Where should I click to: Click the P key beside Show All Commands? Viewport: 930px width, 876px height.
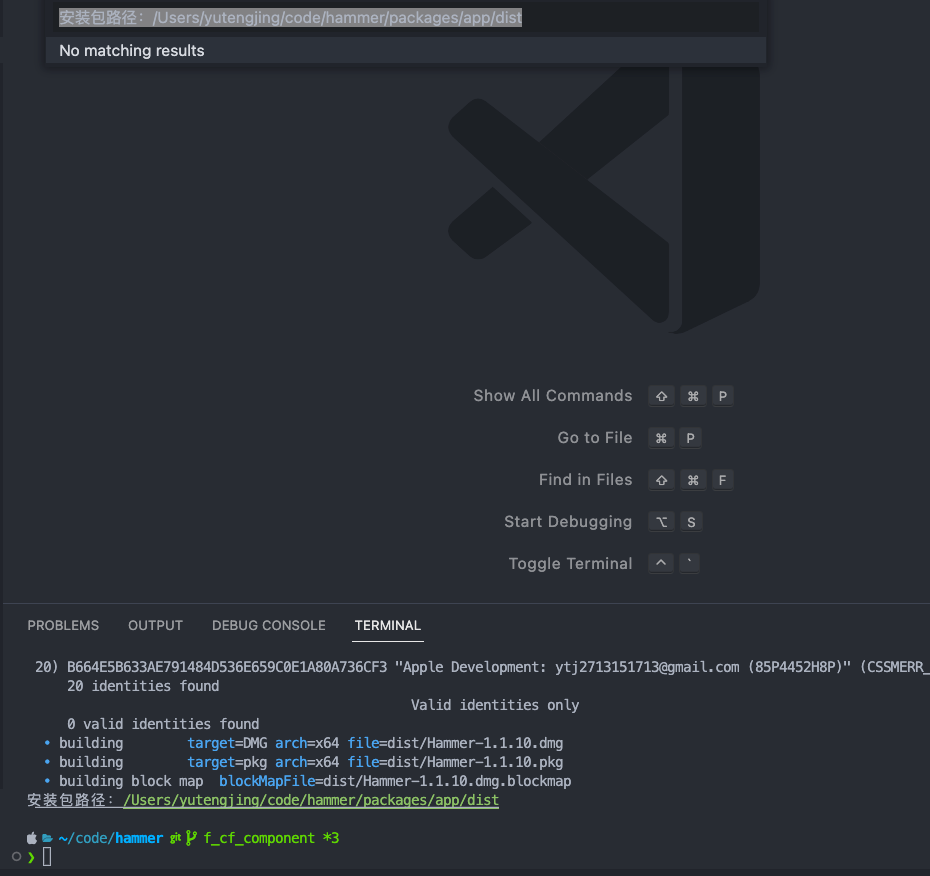[x=722, y=396]
